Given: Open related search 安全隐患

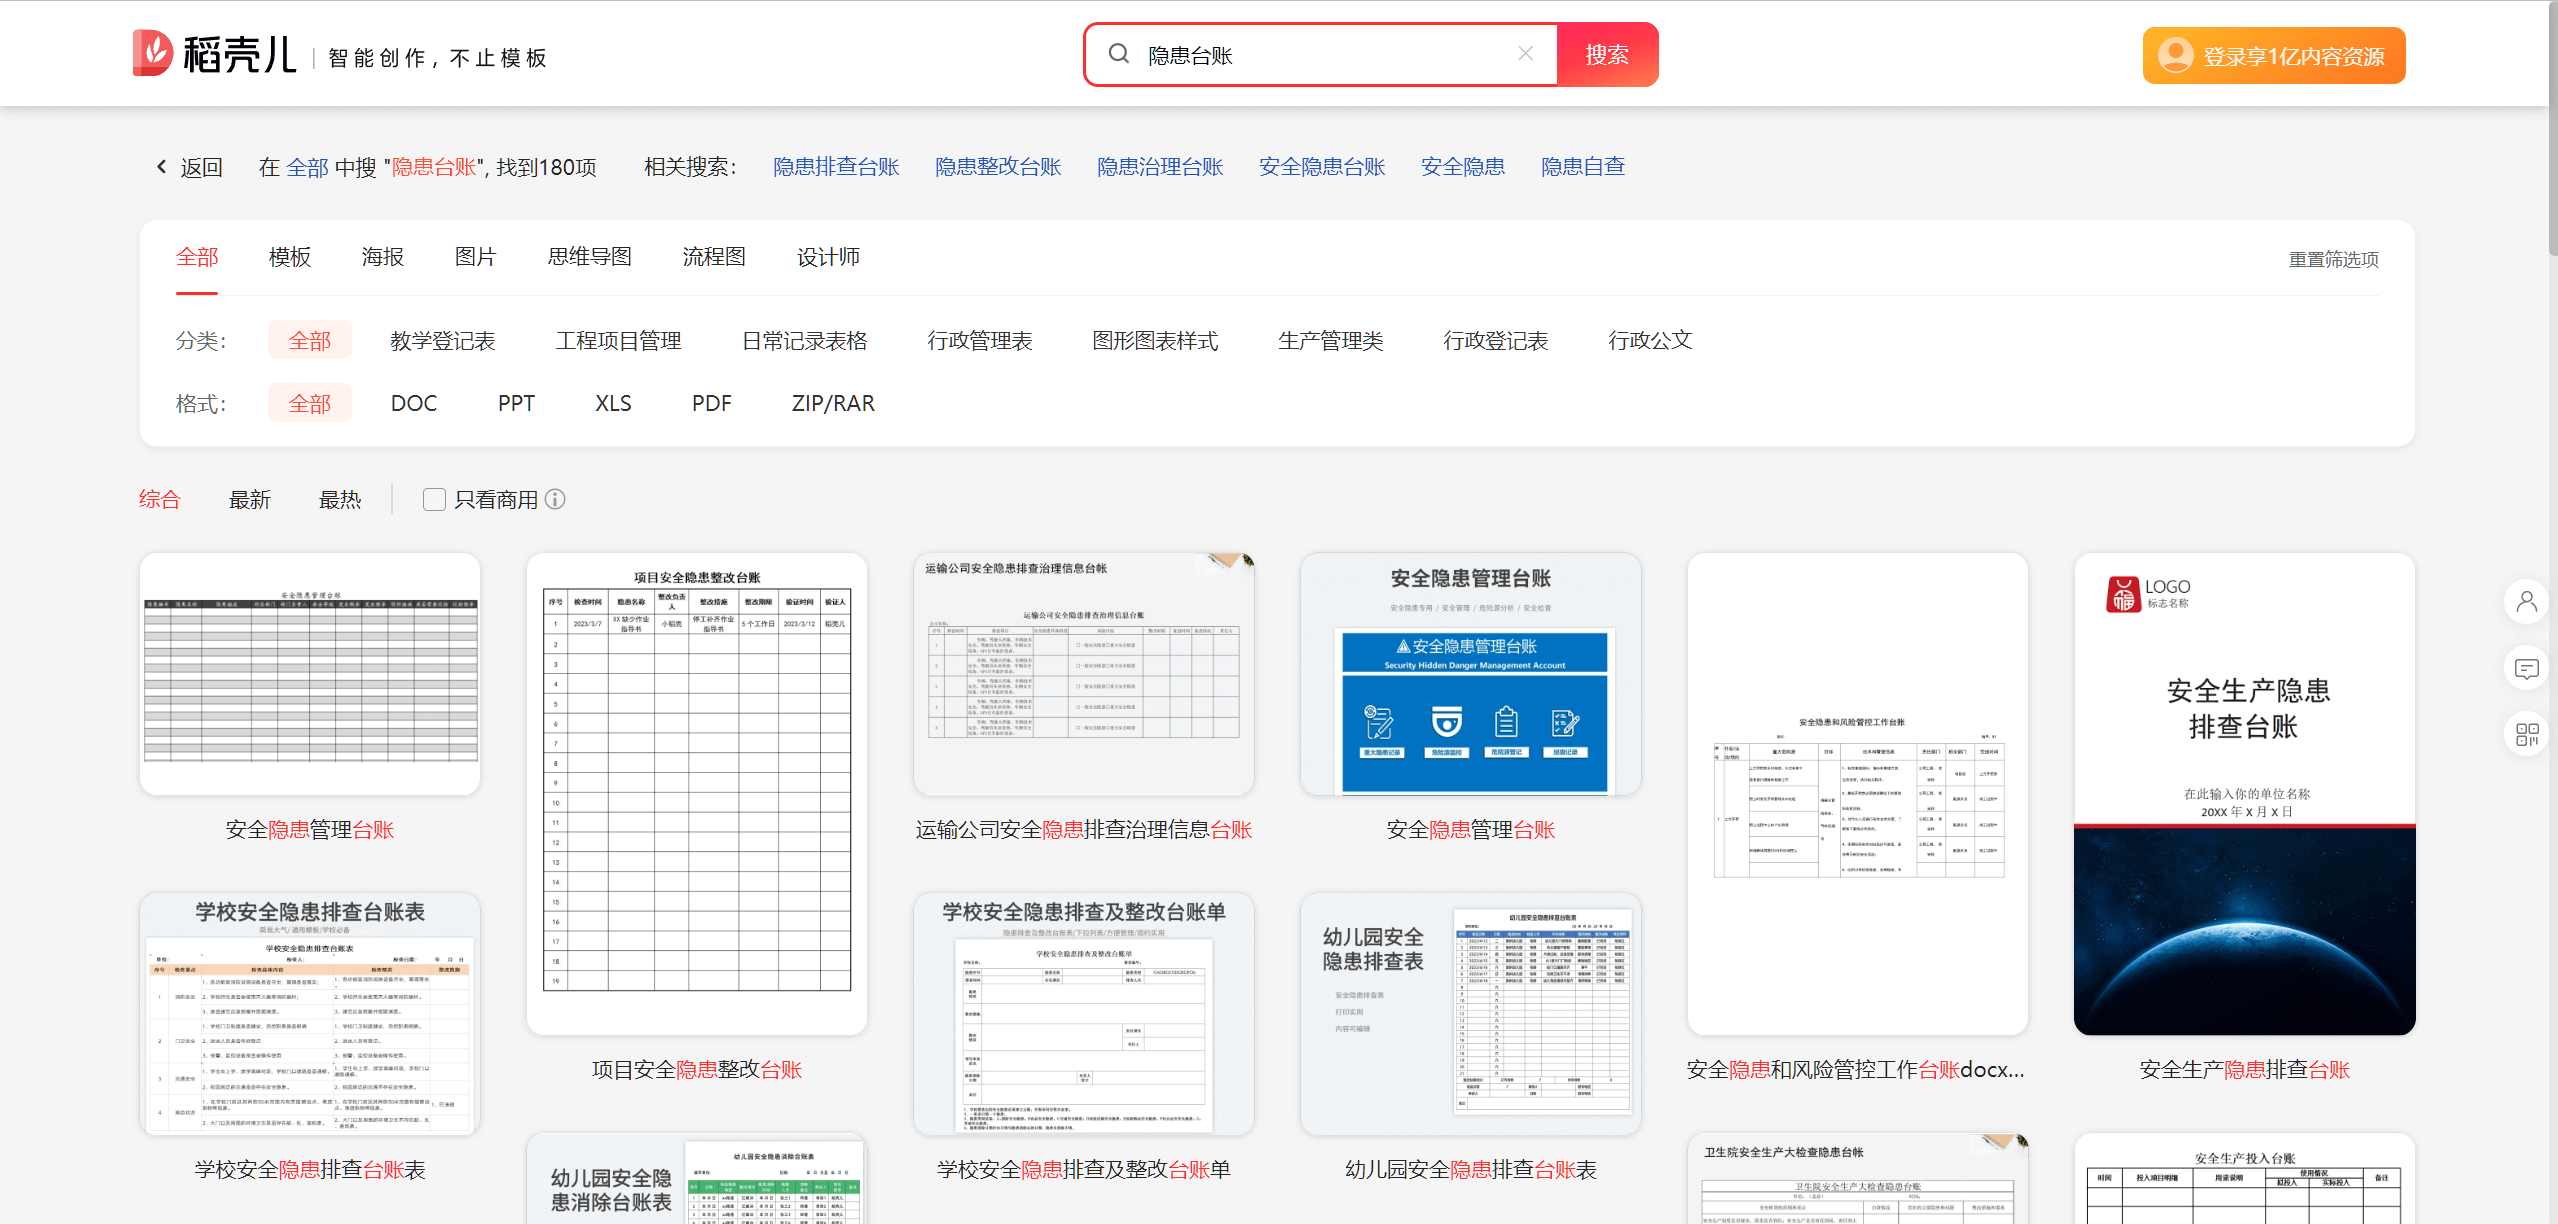Looking at the screenshot, I should point(1463,167).
